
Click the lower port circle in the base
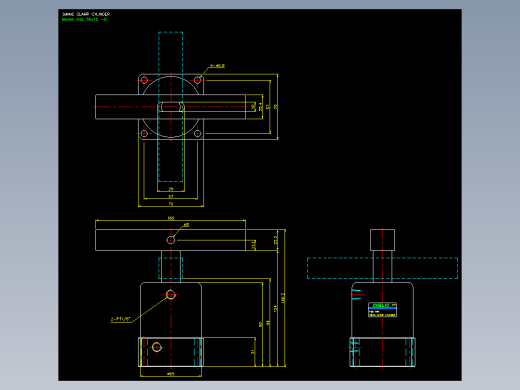(157, 347)
